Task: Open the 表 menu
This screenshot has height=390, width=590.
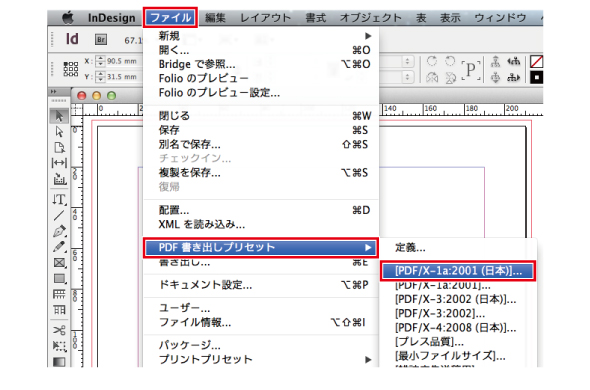Action: [421, 18]
